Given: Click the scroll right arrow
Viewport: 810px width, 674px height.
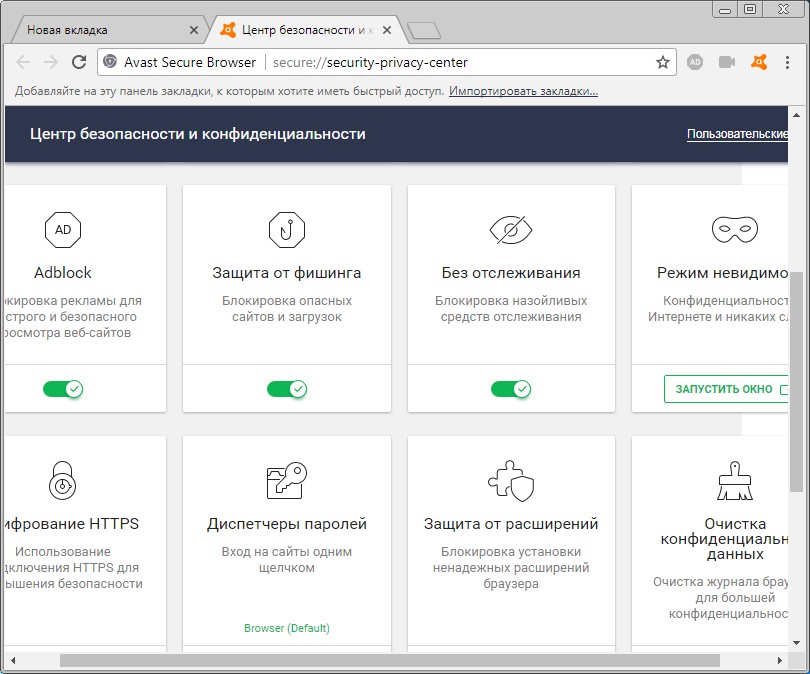Looking at the screenshot, I should point(780,660).
